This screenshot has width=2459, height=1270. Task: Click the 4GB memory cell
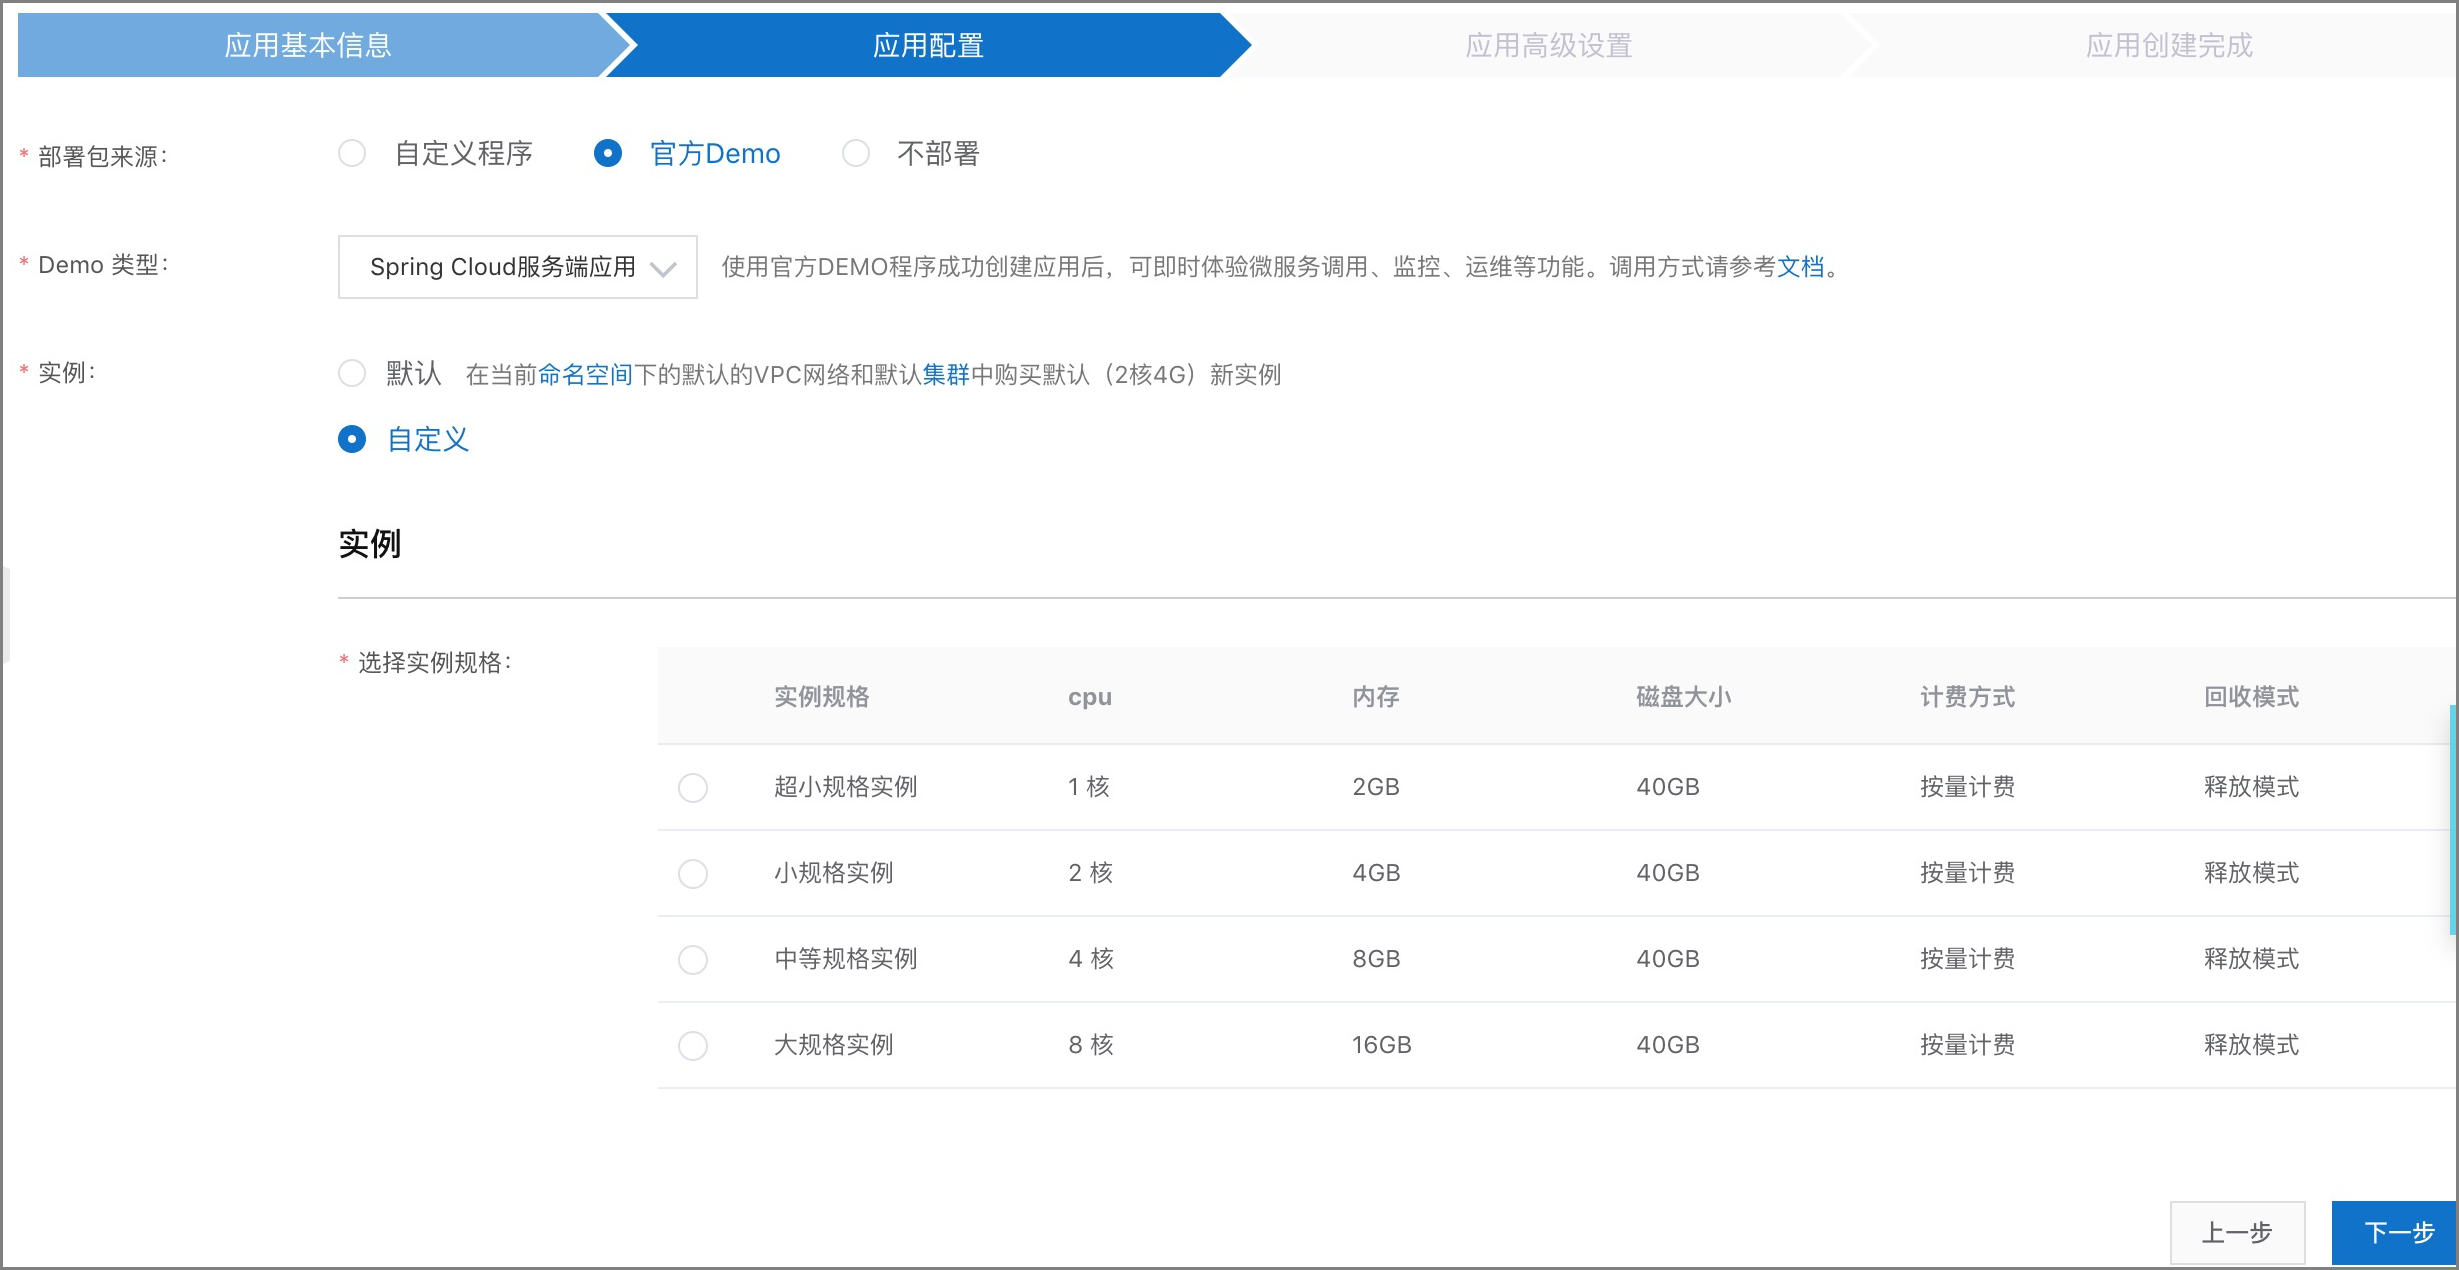(1376, 873)
